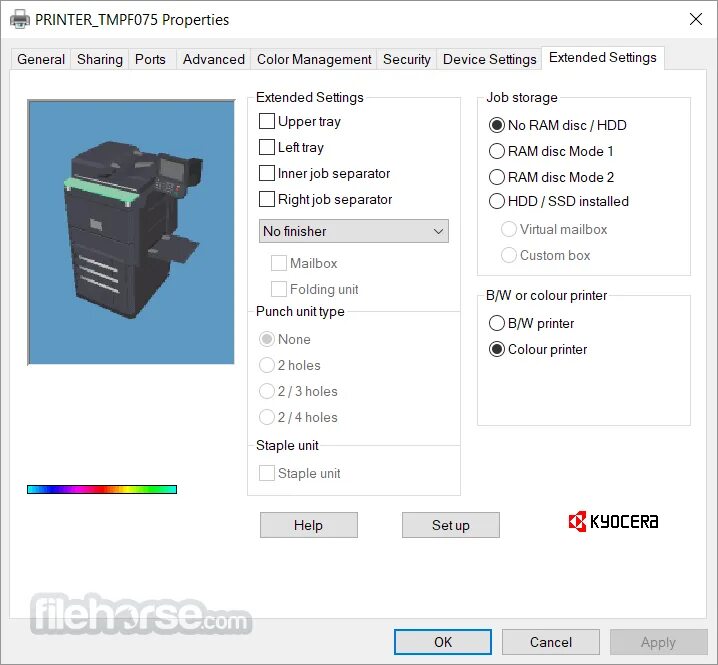Click the Apply button
The height and width of the screenshot is (665, 718).
pos(658,642)
